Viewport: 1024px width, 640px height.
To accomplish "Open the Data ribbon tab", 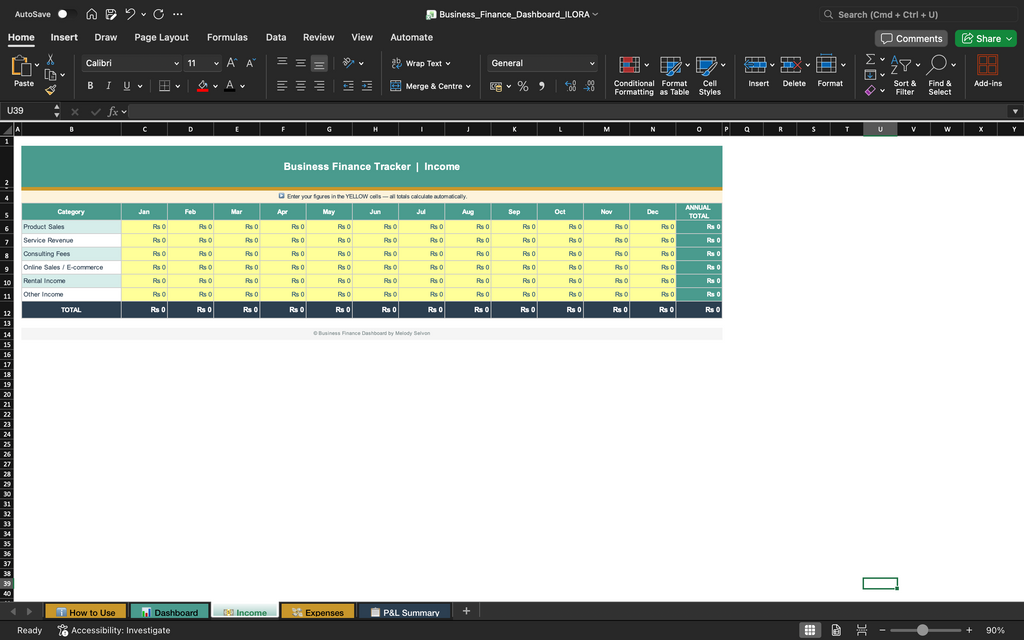I will click(276, 37).
